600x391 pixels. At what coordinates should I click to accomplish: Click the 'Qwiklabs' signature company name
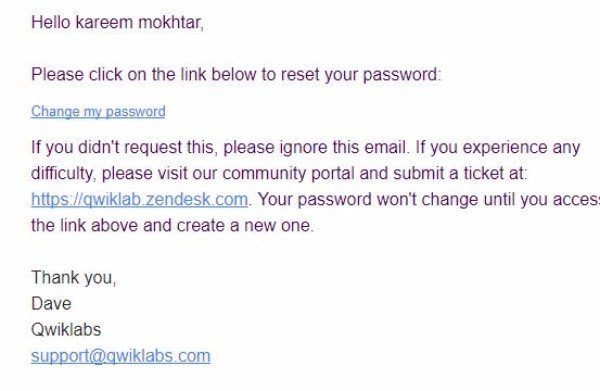[x=66, y=330]
